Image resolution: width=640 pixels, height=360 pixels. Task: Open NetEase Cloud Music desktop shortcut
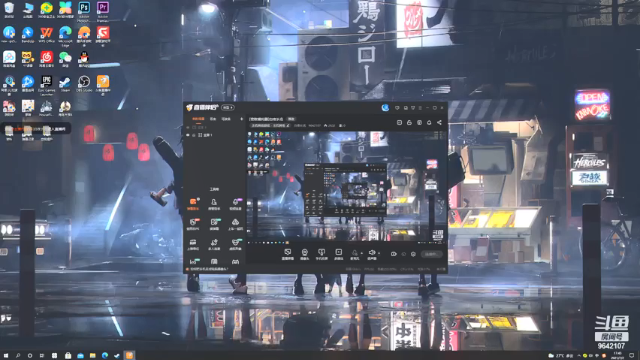click(47, 59)
